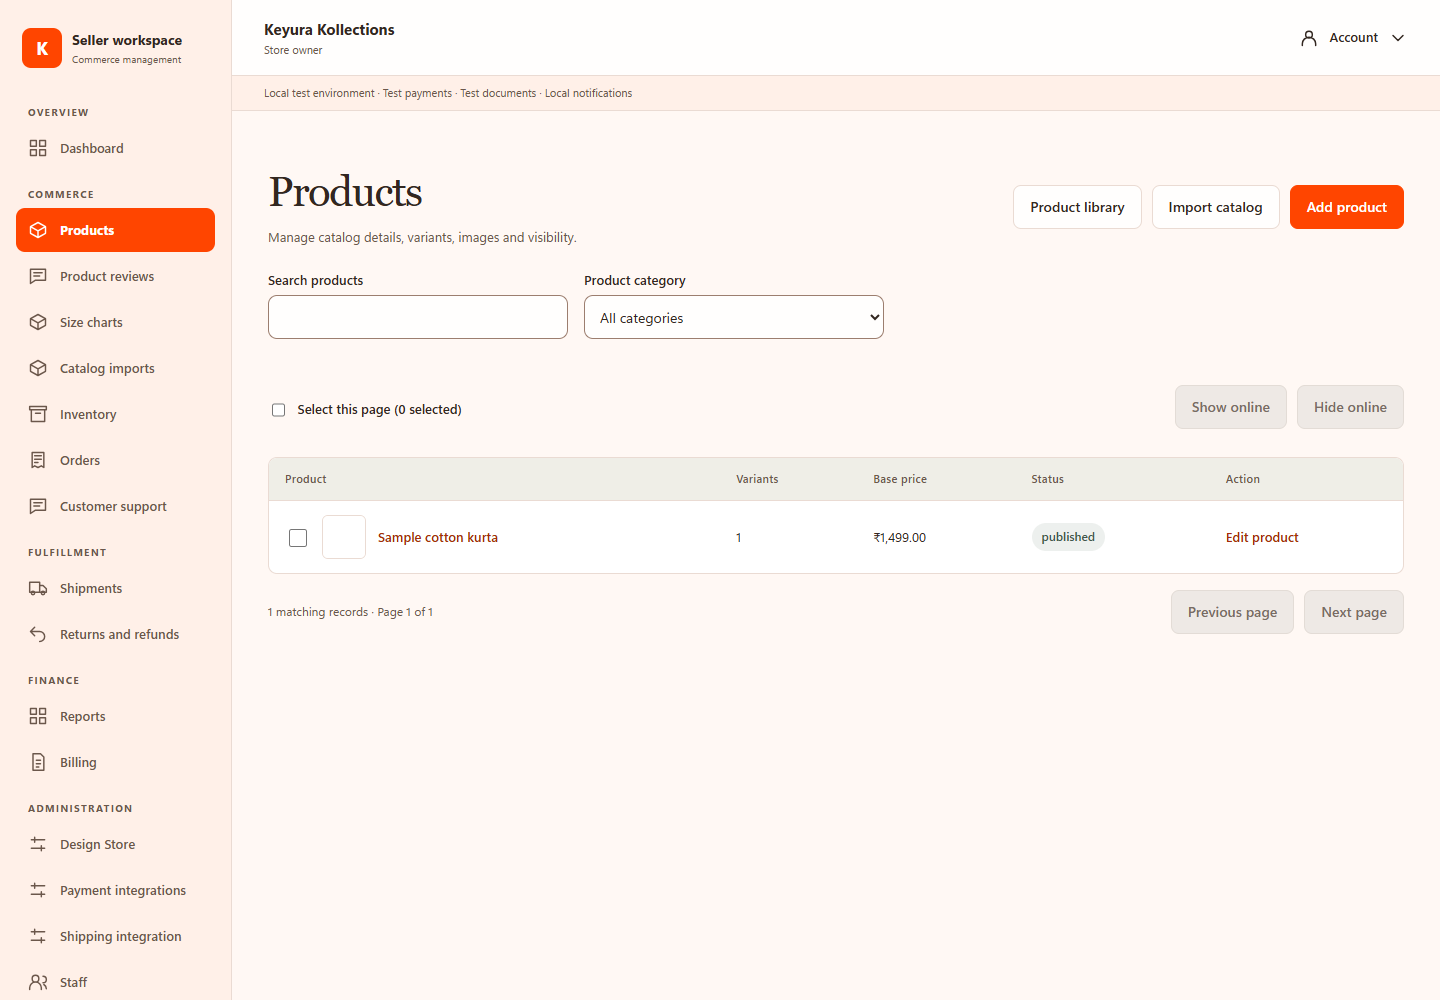Click the orange K workspace logo
This screenshot has height=1000, width=1440.
(x=42, y=48)
